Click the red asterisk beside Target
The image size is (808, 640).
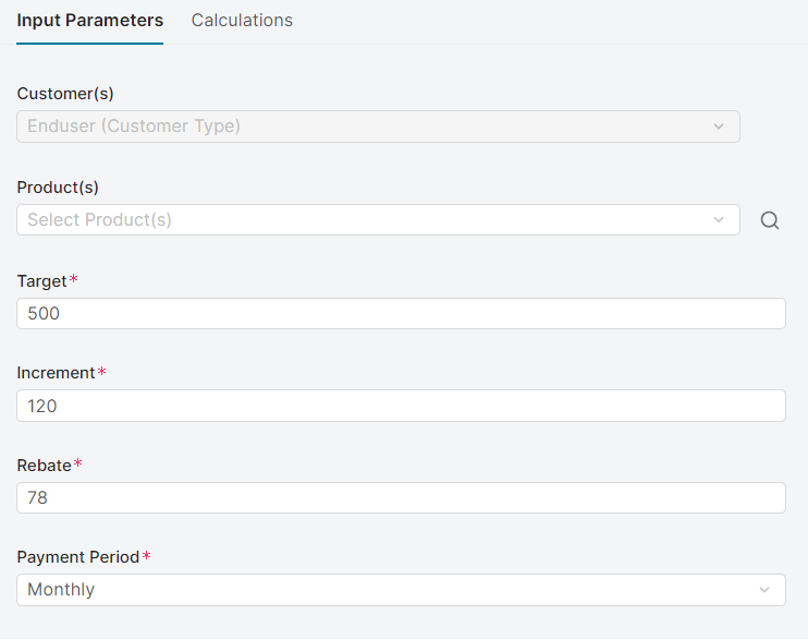point(73,279)
